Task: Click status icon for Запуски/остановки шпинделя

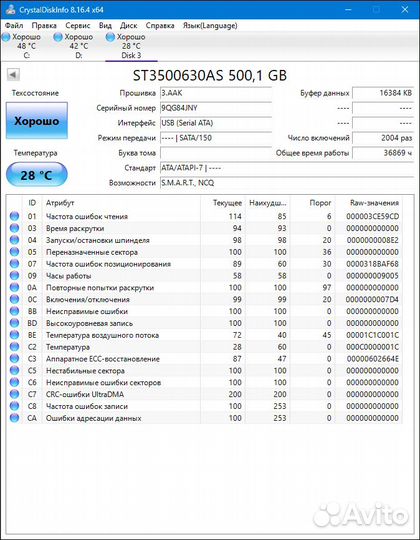Action: click(x=14, y=240)
